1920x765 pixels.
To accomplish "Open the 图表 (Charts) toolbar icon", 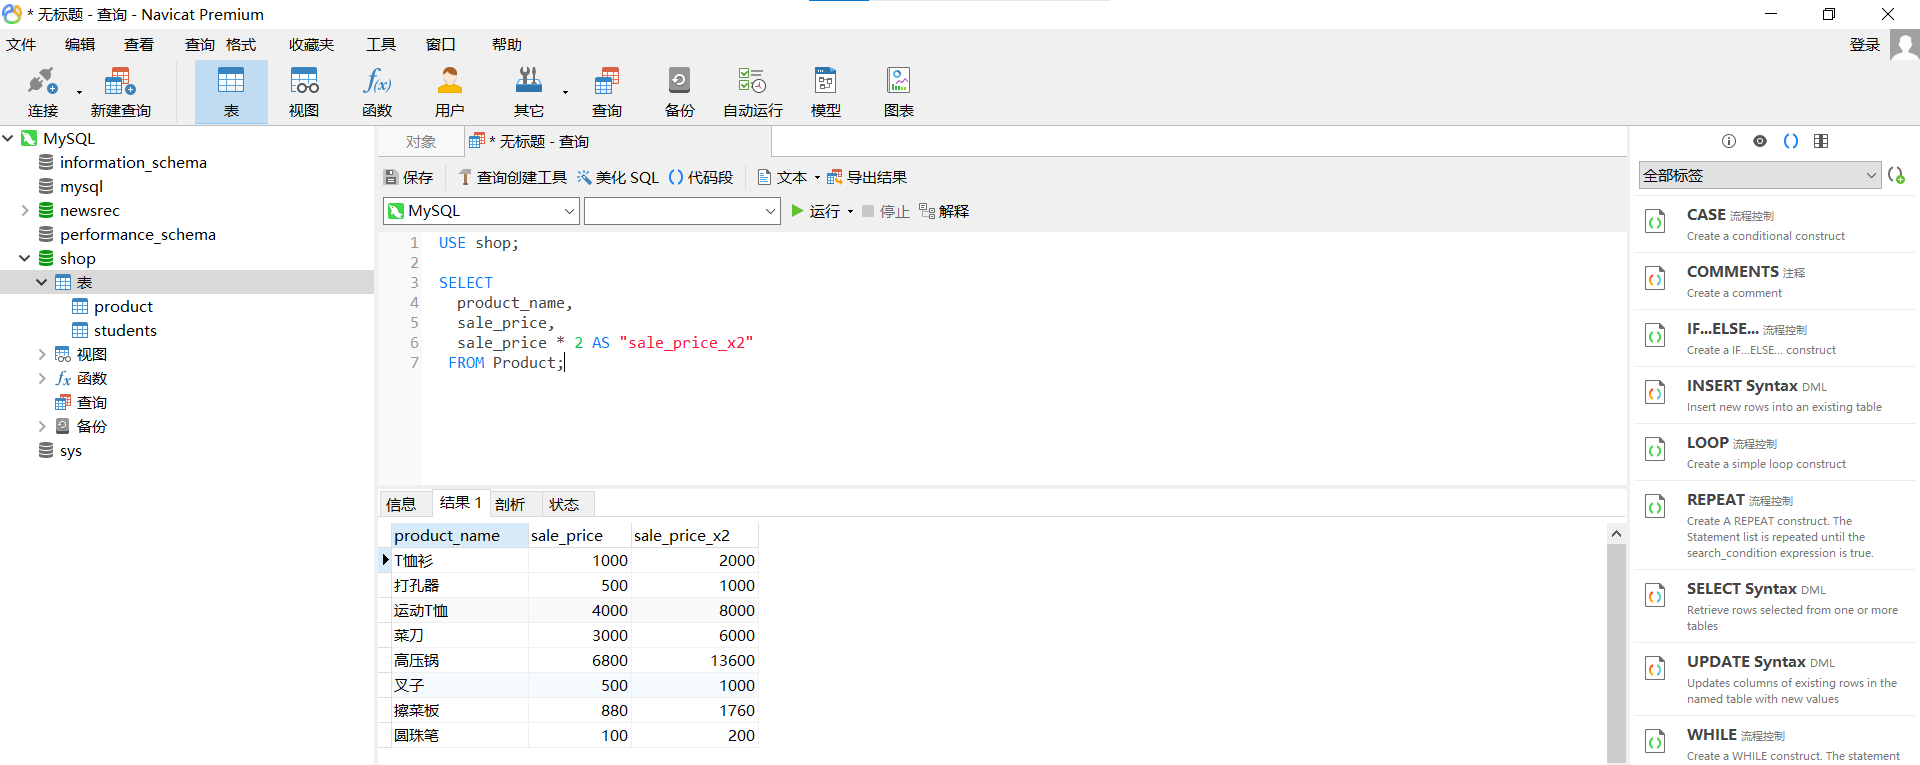I will (x=898, y=92).
